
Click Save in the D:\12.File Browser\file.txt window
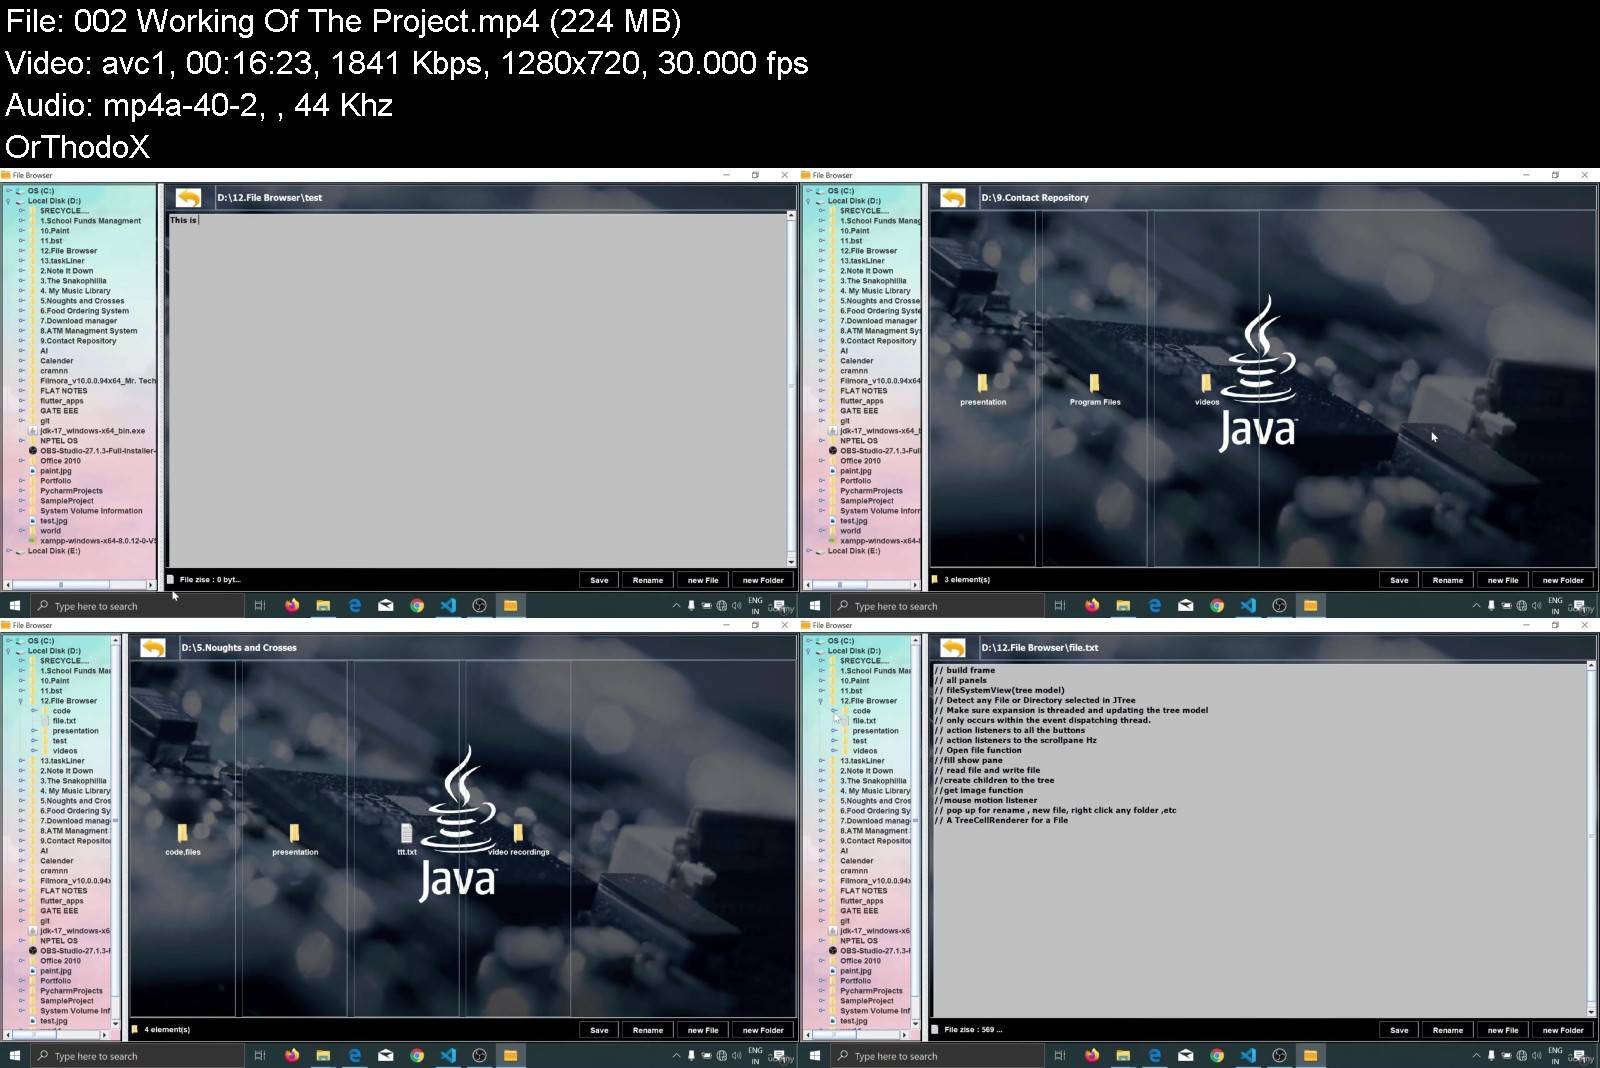pos(1399,1030)
